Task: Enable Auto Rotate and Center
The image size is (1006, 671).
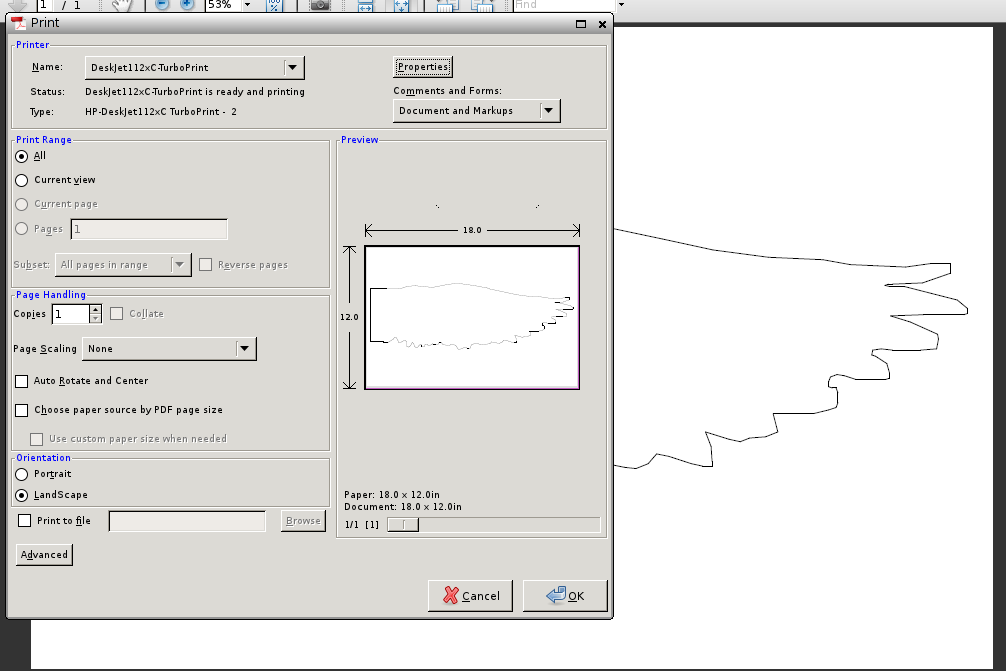Action: tap(22, 381)
